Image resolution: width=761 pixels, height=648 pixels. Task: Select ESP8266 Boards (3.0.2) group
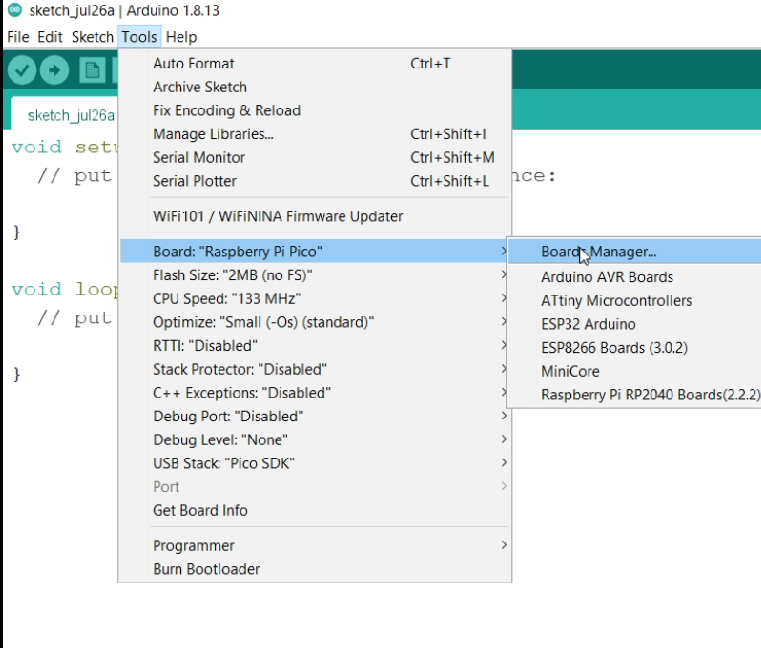(x=635, y=348)
